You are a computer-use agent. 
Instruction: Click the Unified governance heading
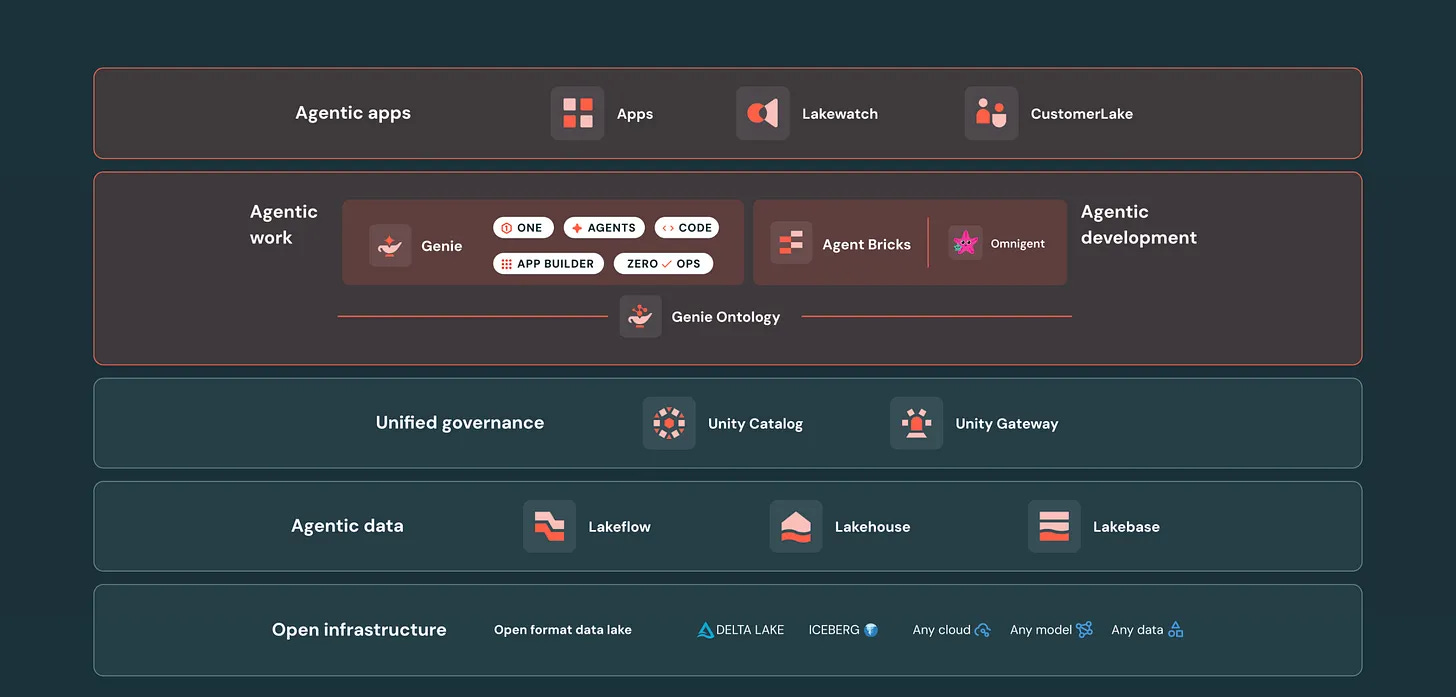pos(460,423)
